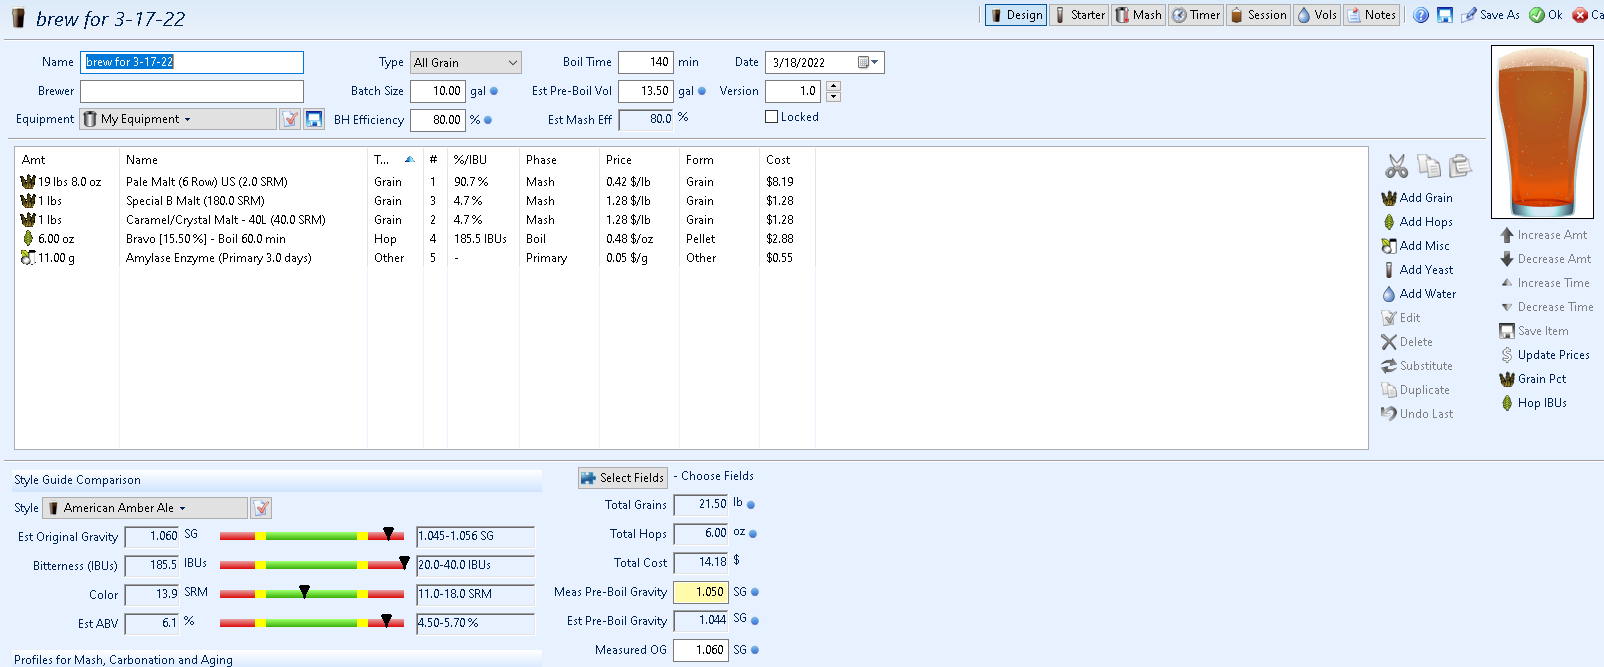Open help with the question mark icon
This screenshot has width=1604, height=667.
(x=1421, y=15)
